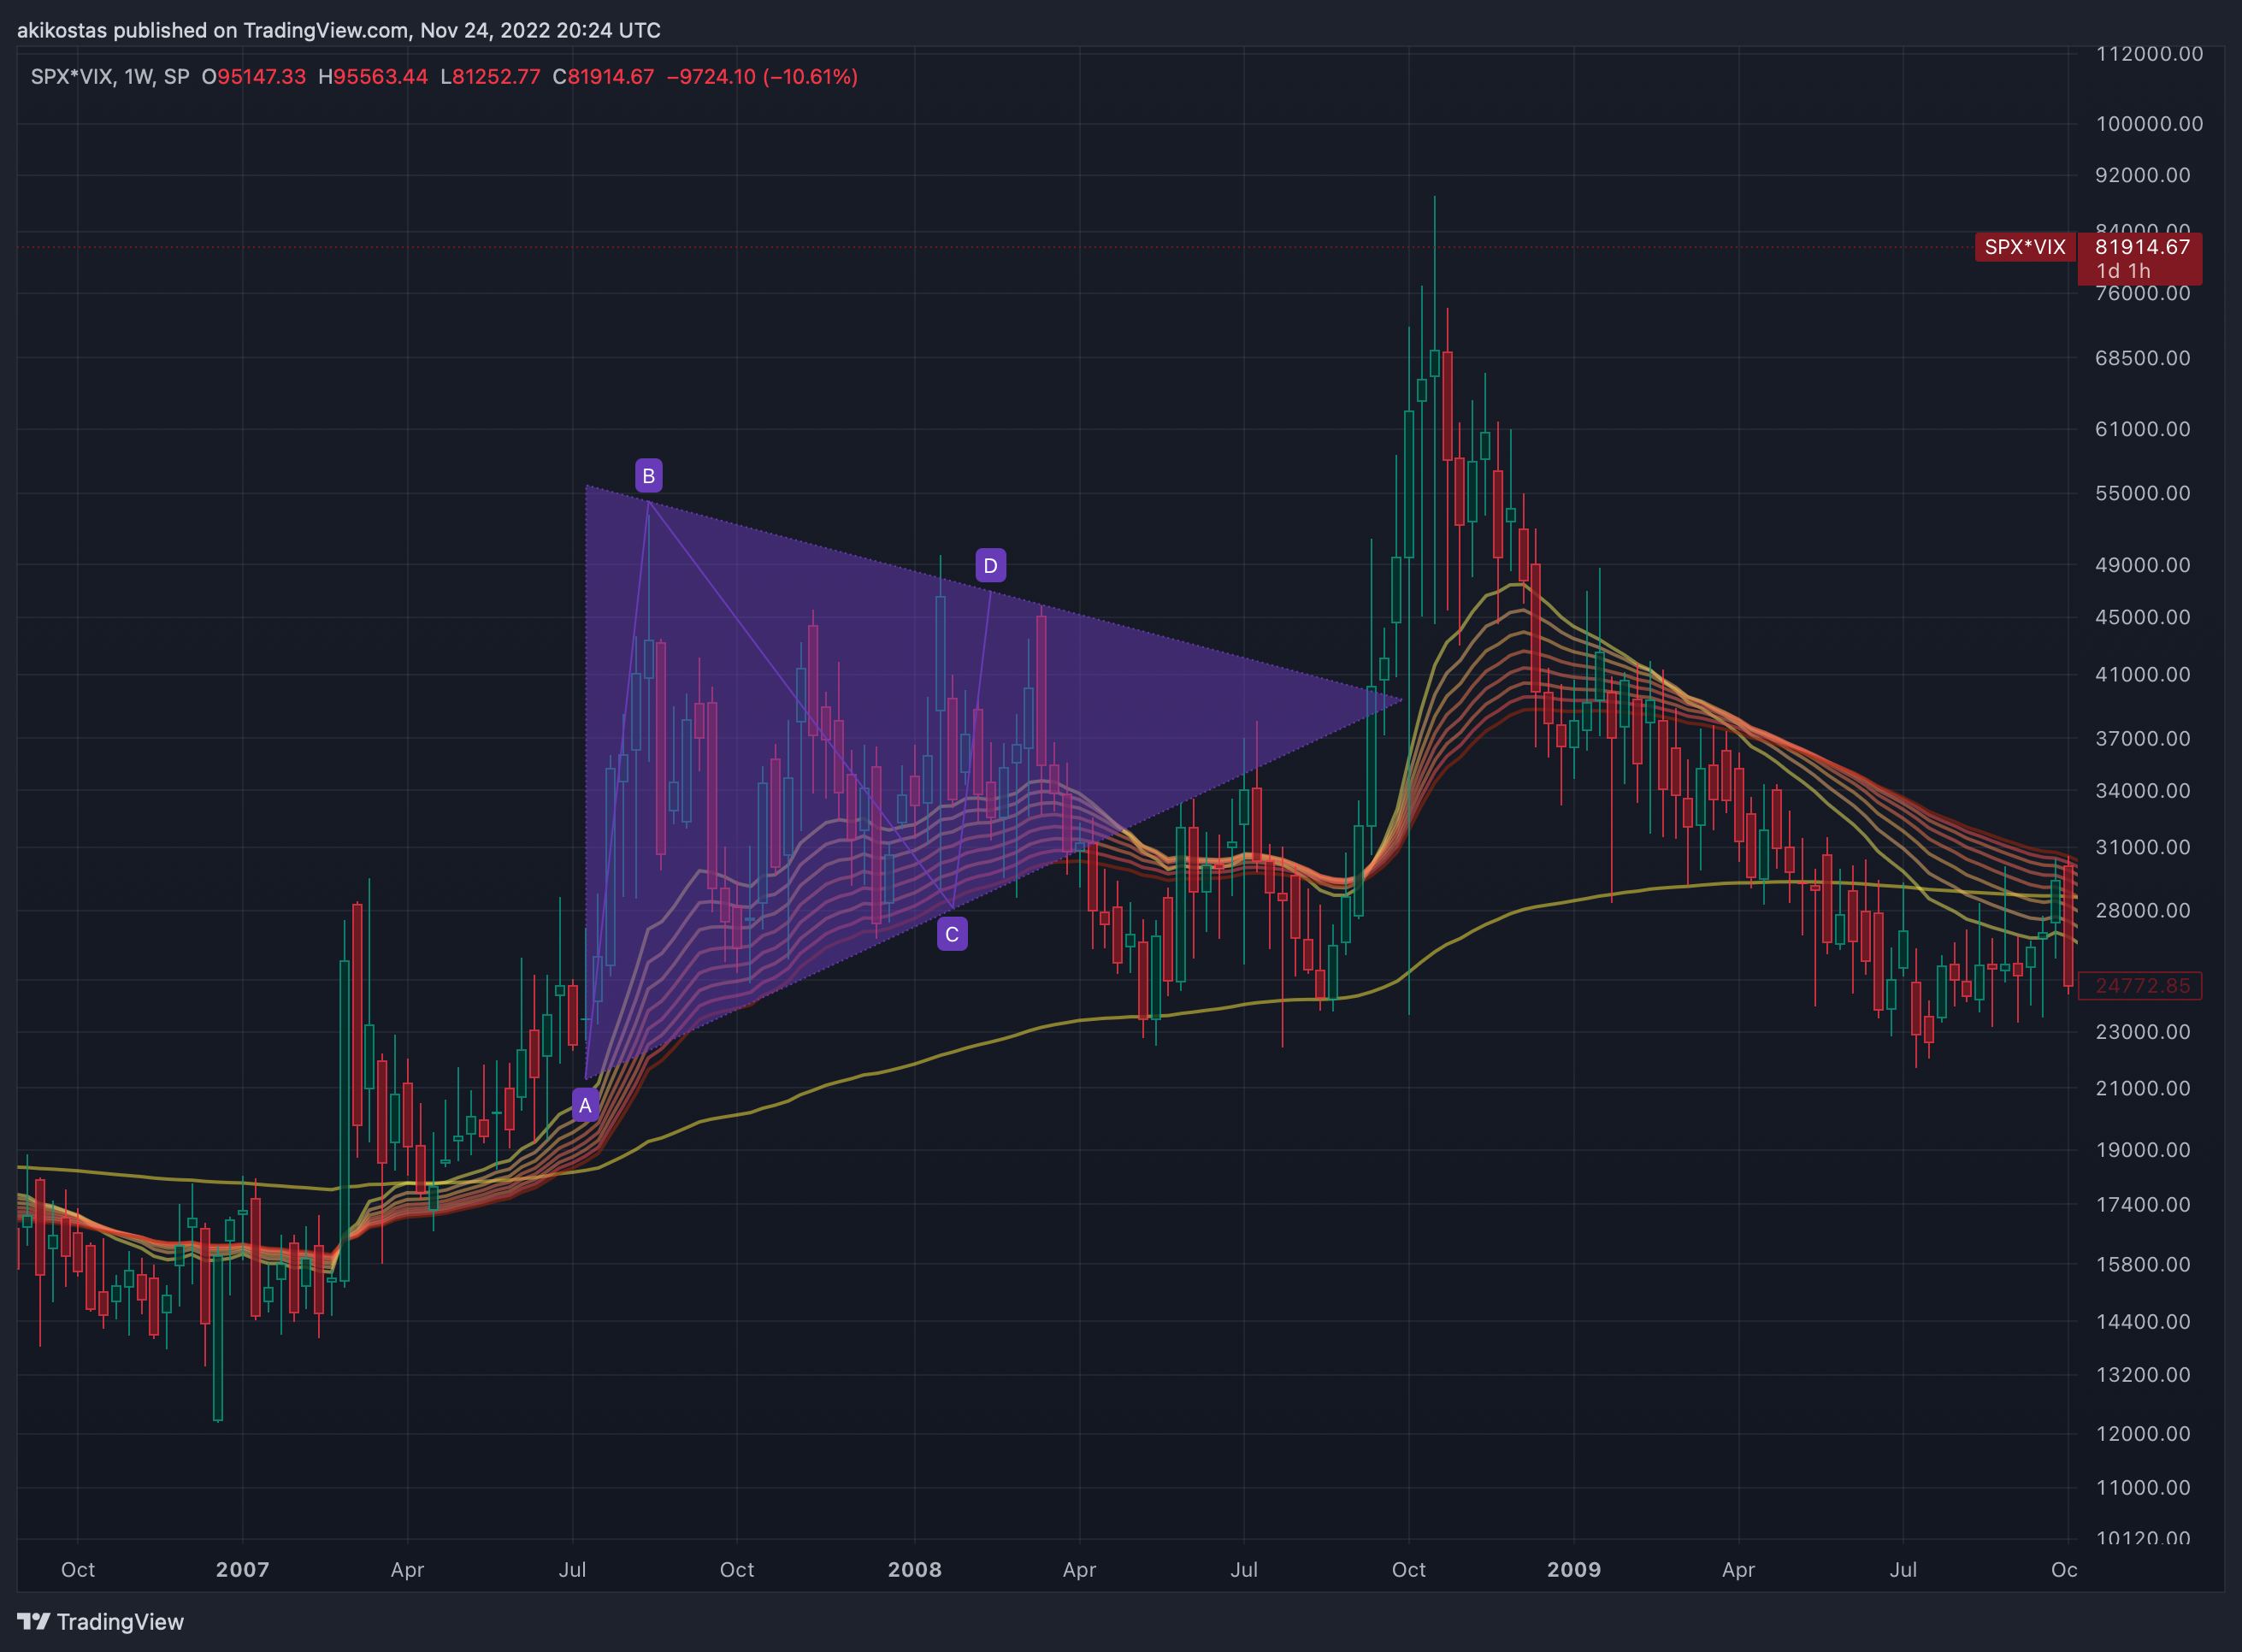
Task: Click the 2007 label on the time axis
Action: [243, 1569]
